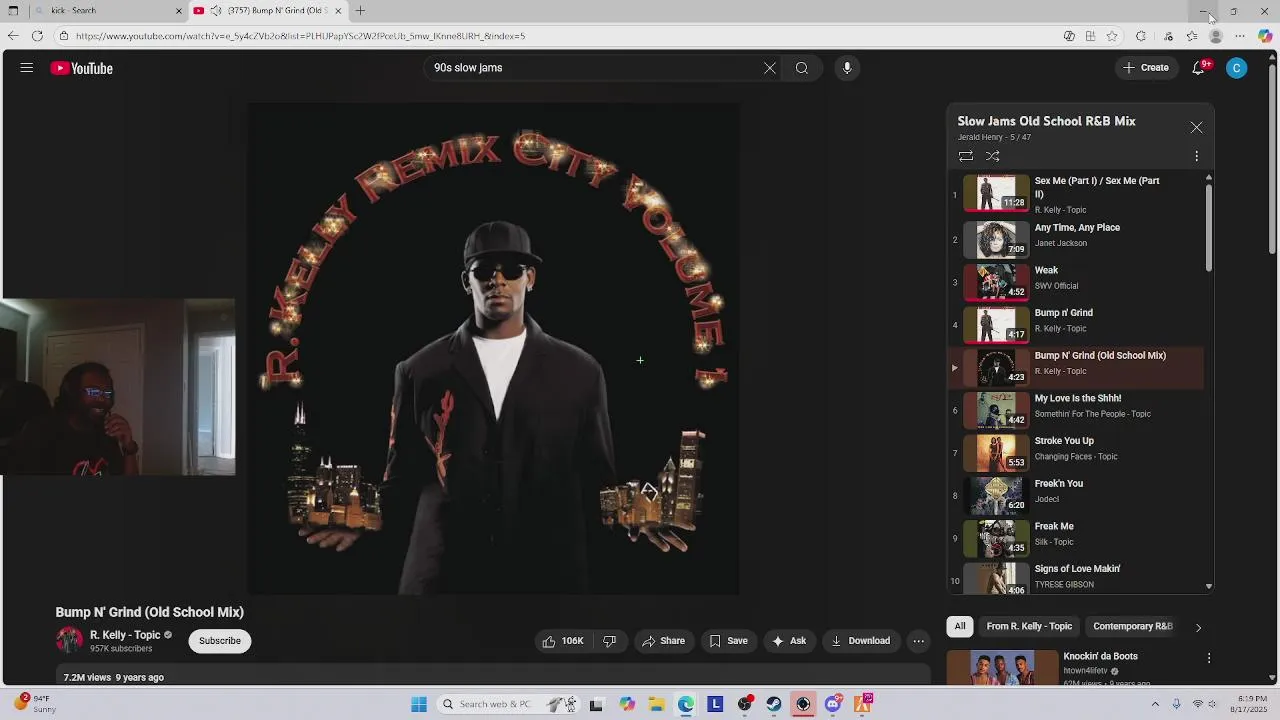
Task: Close the Slow Jams playlist panel
Action: tap(1196, 128)
